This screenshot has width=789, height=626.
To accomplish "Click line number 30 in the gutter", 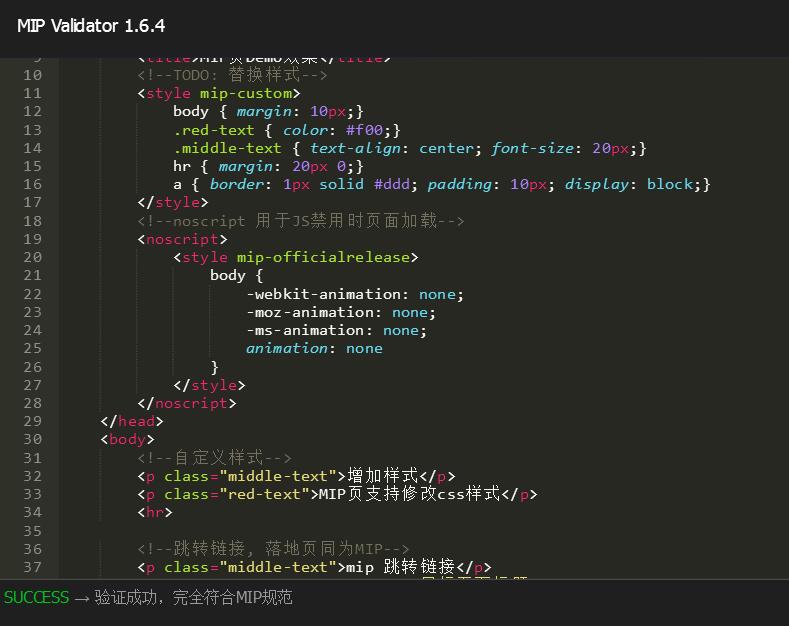I will point(32,439).
